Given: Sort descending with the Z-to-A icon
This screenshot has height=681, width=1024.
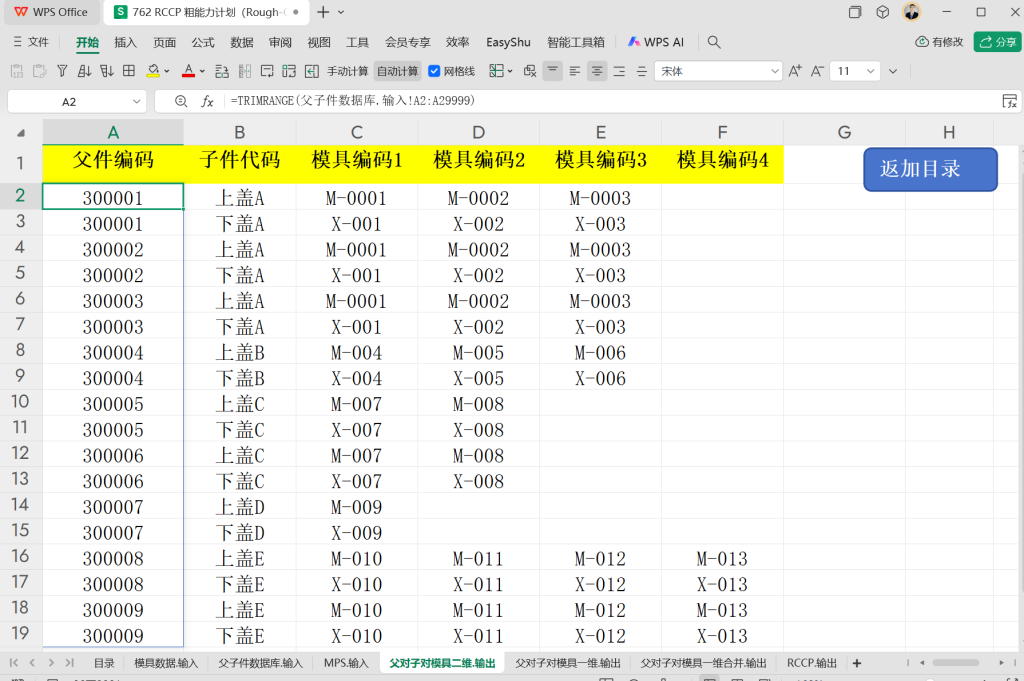Looking at the screenshot, I should [x=106, y=71].
